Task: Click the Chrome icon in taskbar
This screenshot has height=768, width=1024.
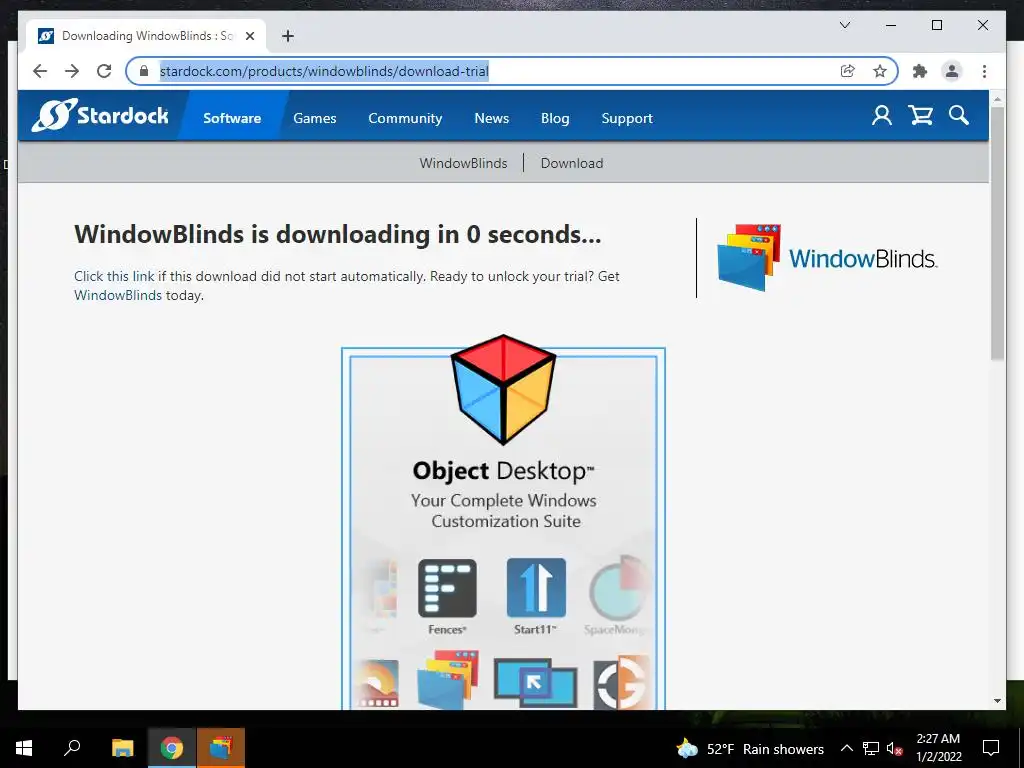Action: coord(172,748)
